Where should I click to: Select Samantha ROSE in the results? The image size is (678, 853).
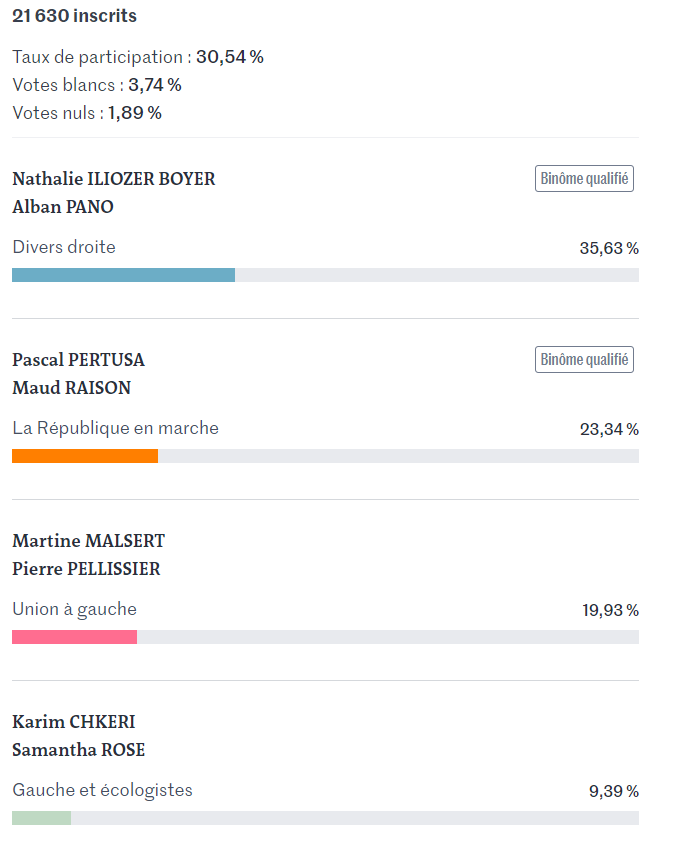coord(78,750)
